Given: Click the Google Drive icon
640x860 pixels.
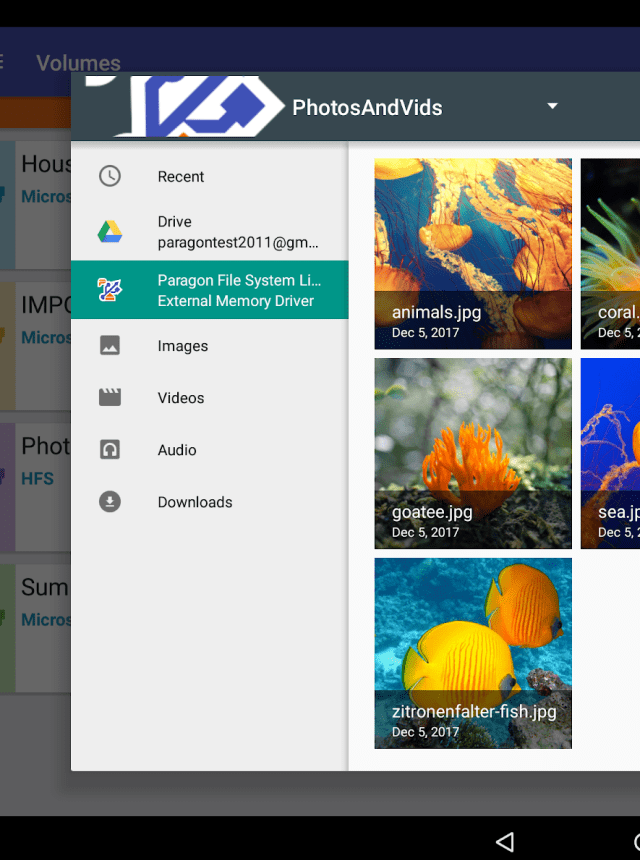Looking at the screenshot, I should point(110,232).
